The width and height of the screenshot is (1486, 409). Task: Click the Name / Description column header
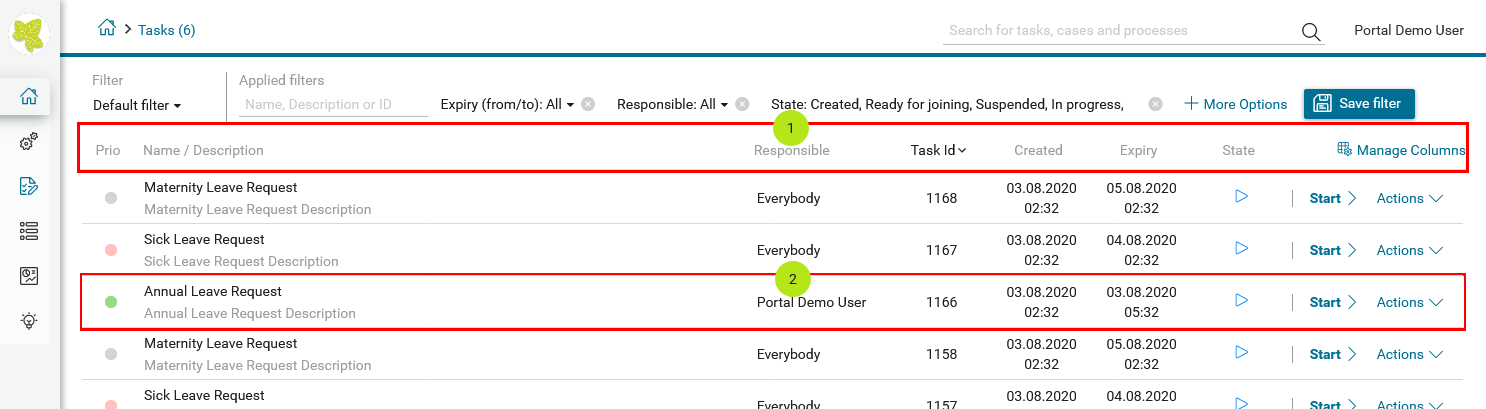(203, 151)
